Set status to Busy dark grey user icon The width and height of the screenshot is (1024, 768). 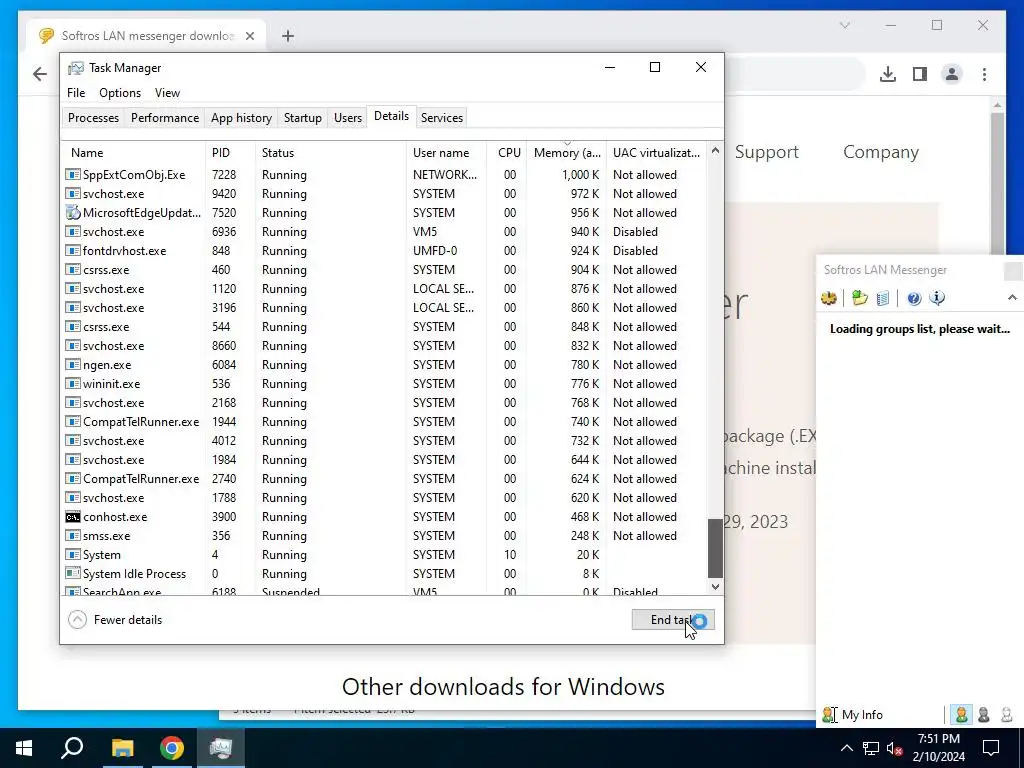click(984, 714)
